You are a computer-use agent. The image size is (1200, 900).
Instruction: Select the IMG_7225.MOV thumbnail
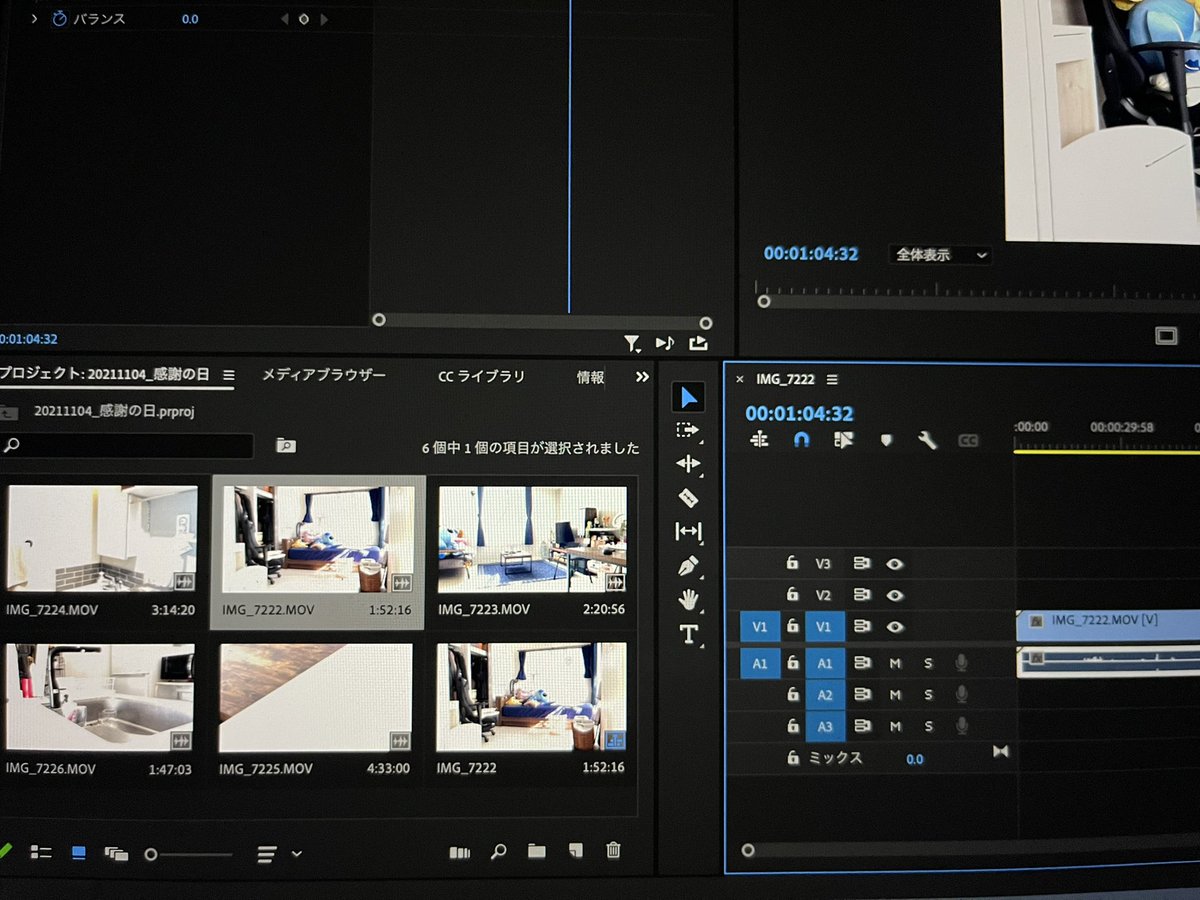point(316,697)
